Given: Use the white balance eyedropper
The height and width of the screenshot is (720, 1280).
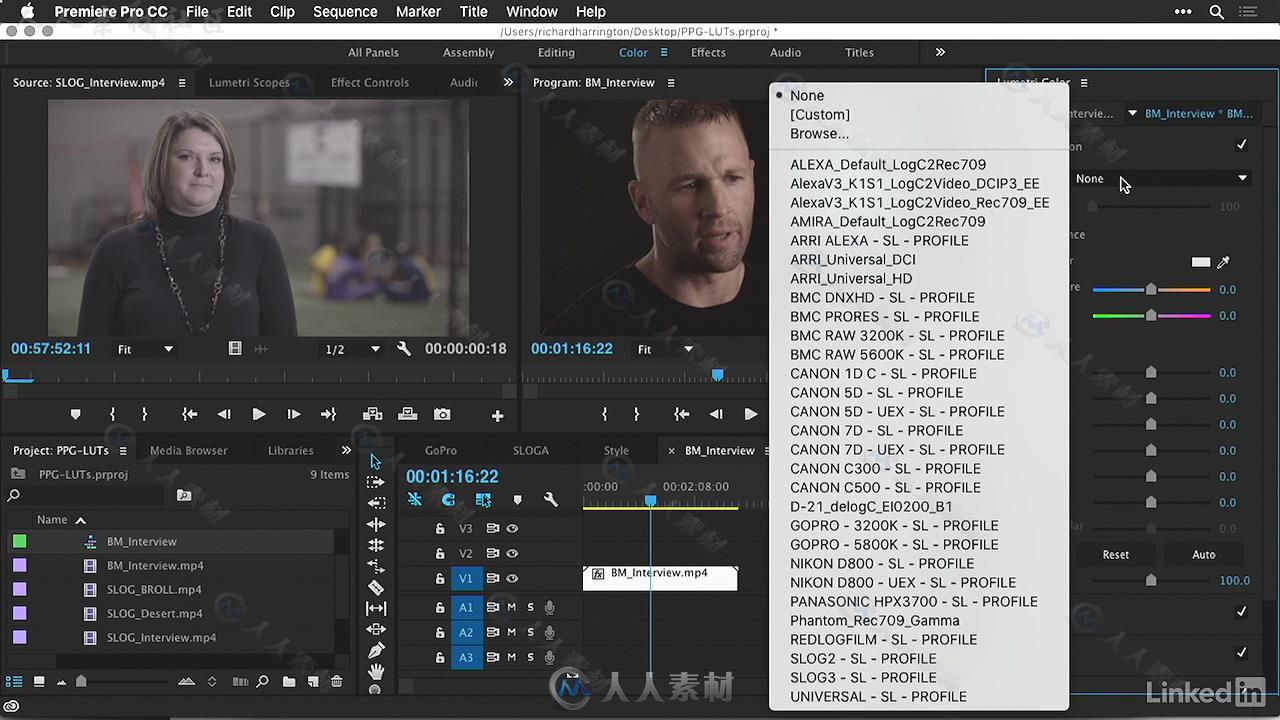Looking at the screenshot, I should tap(1223, 262).
